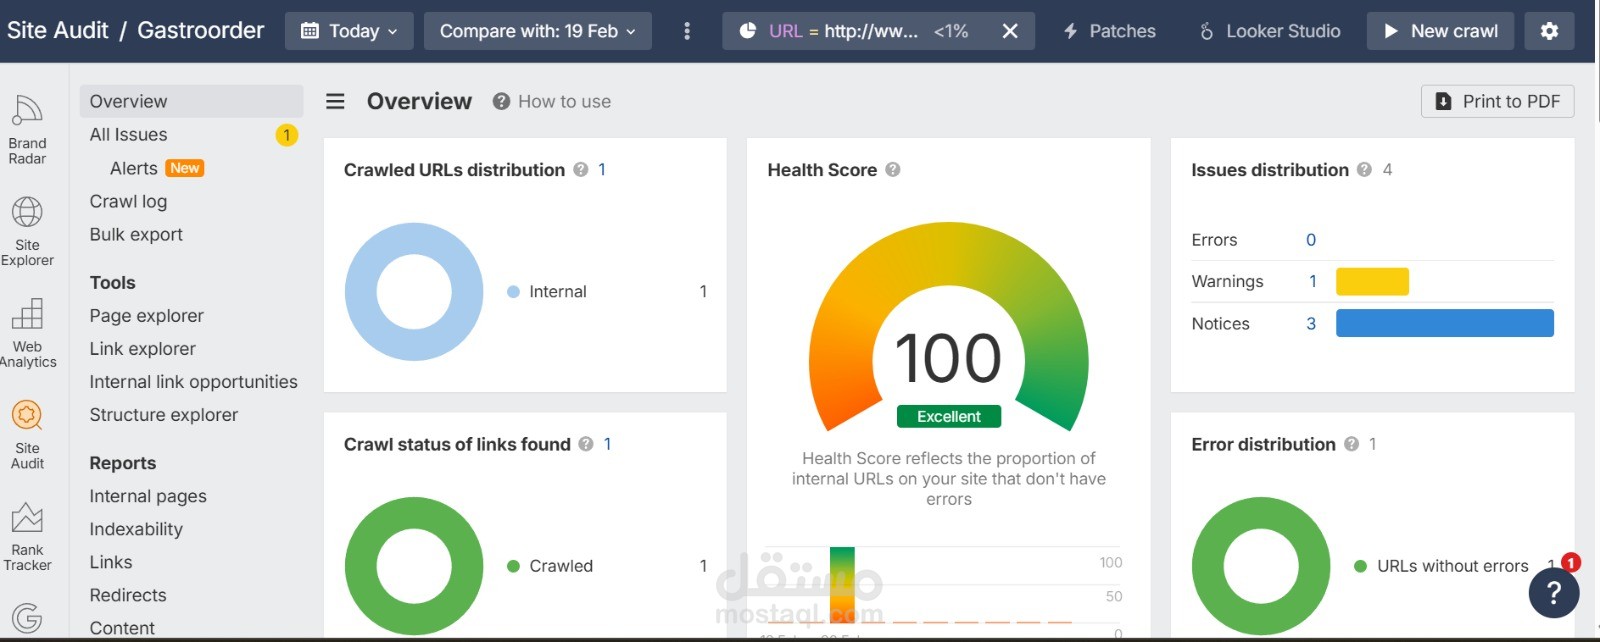Open the Internal pages report
This screenshot has width=1600, height=642.
(x=148, y=496)
